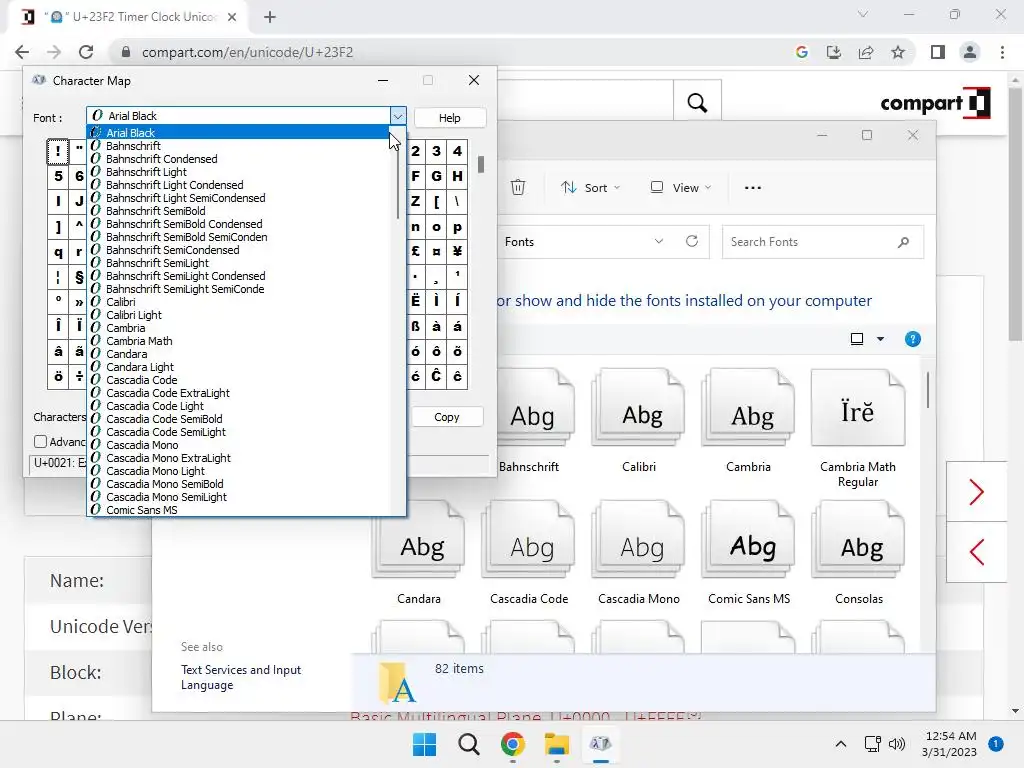Screen dimensions: 1024x768
Task: Click the Copy button
Action: tap(447, 417)
